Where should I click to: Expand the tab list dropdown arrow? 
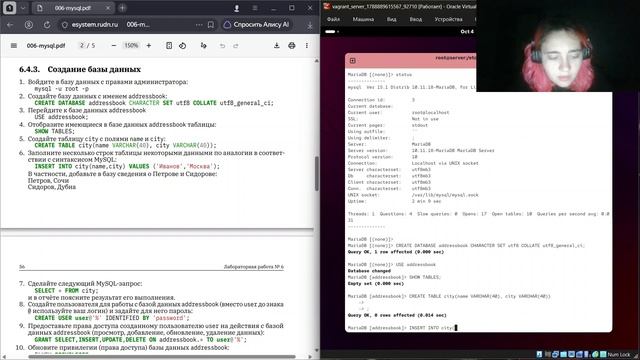23,8
